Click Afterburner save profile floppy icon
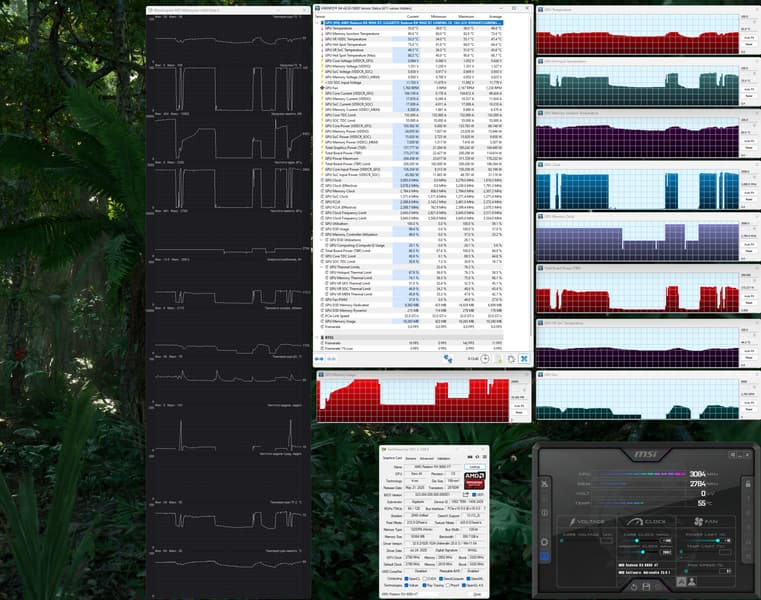The image size is (761, 600). coord(646,587)
